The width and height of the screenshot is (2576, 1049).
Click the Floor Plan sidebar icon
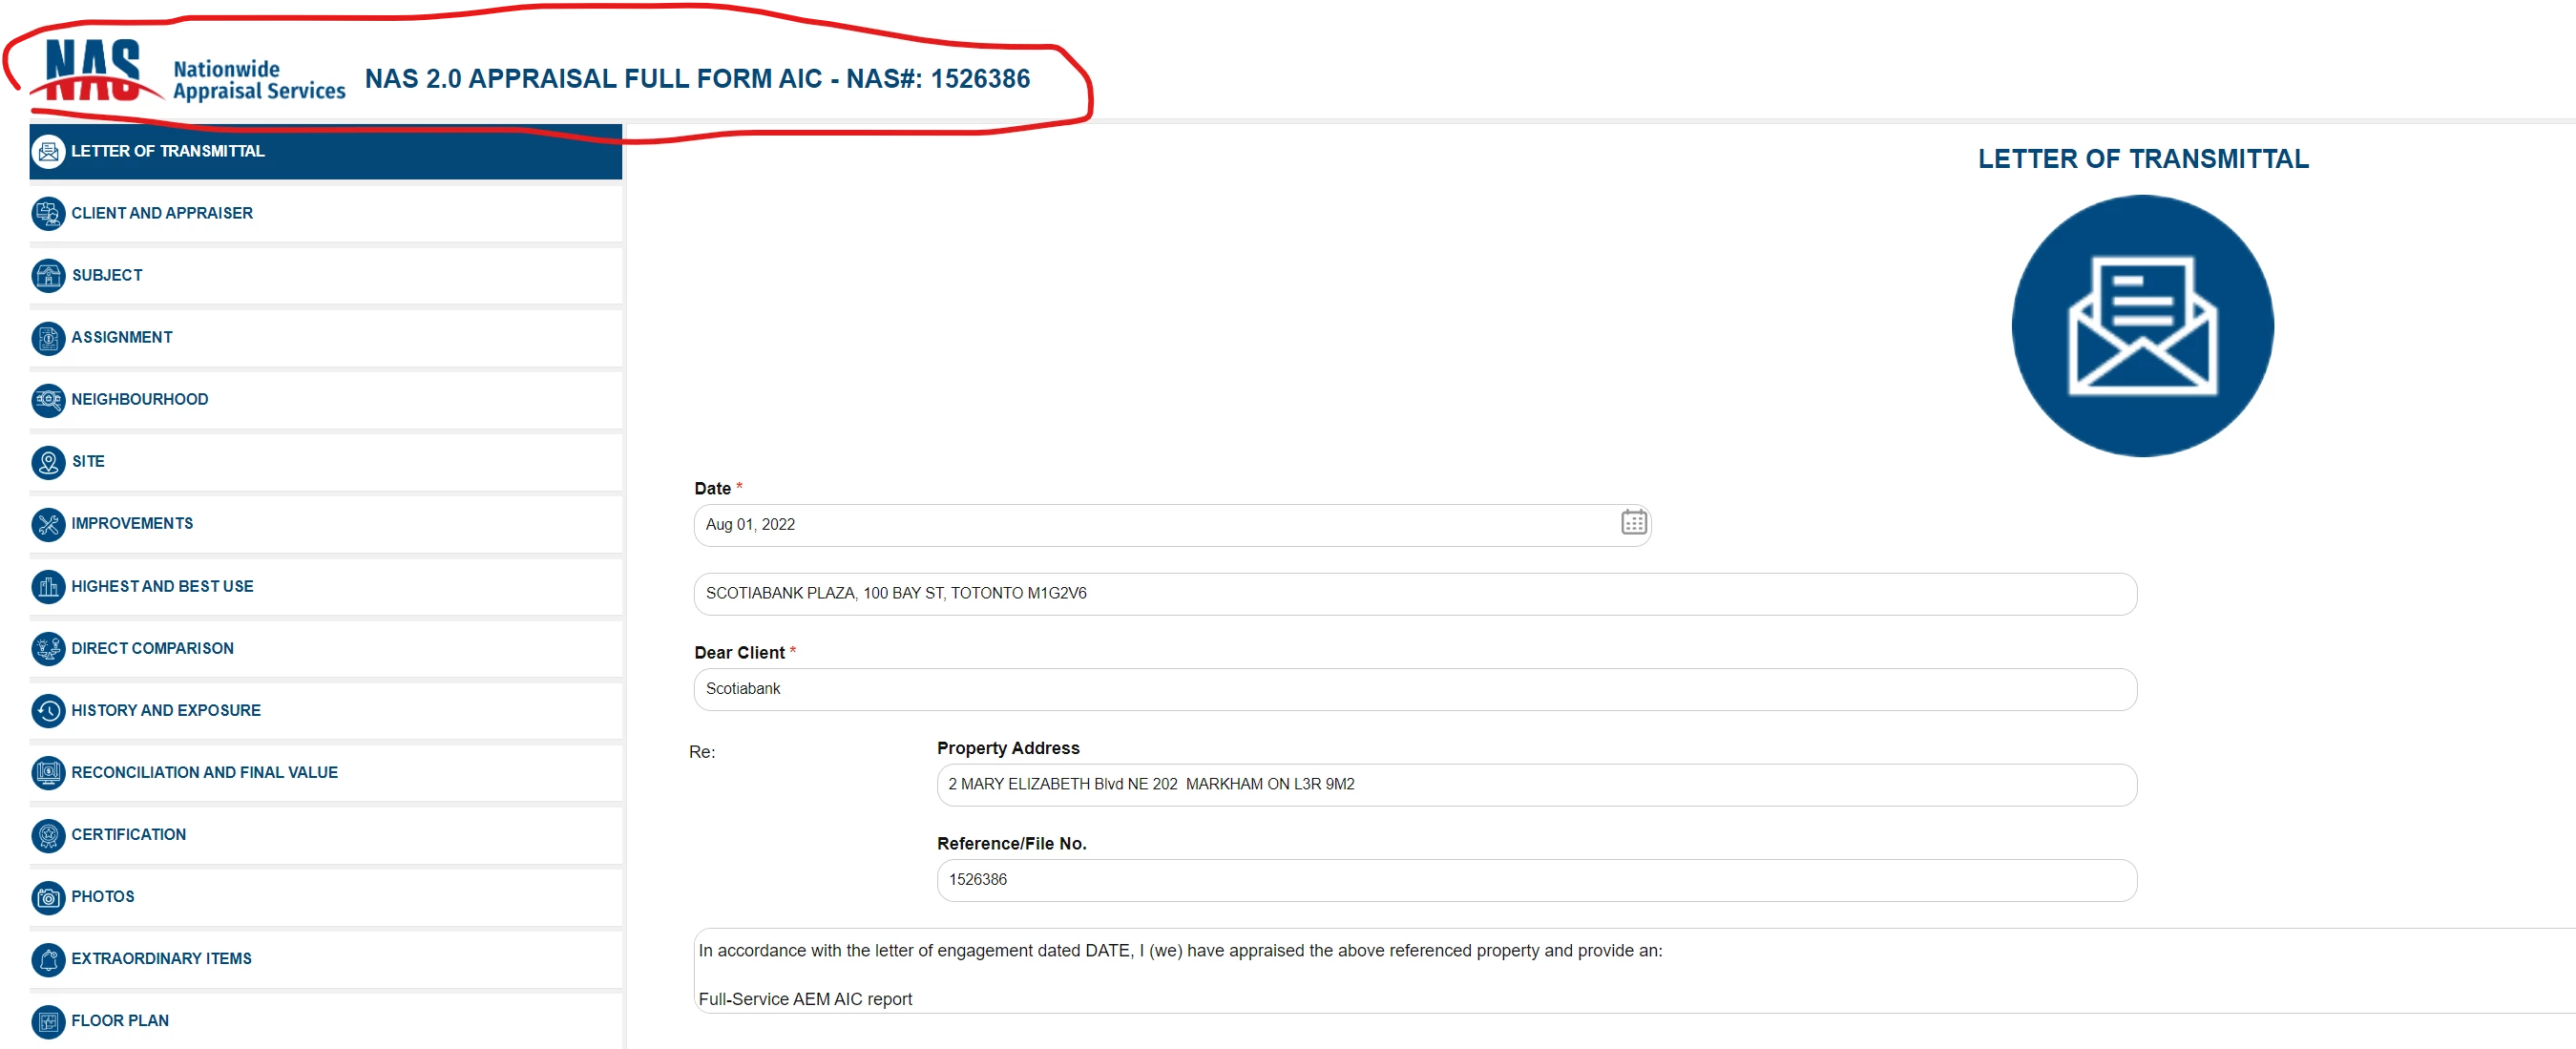48,1021
